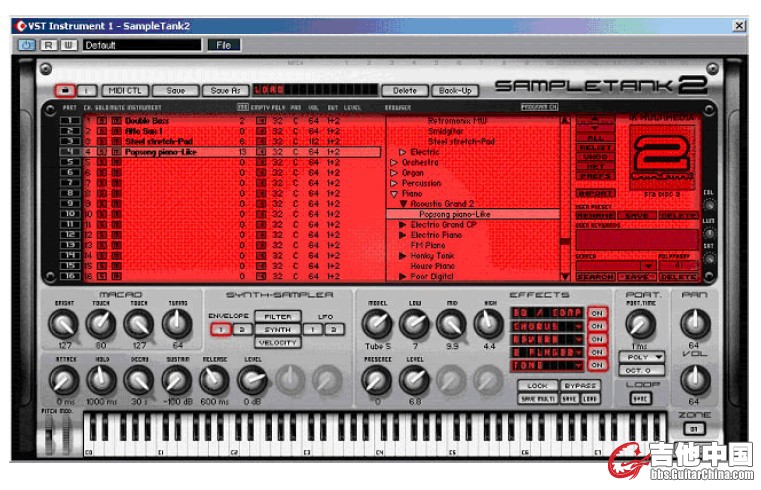The height and width of the screenshot is (490, 761).
Task: Click the R read-automation button
Action: (48, 45)
